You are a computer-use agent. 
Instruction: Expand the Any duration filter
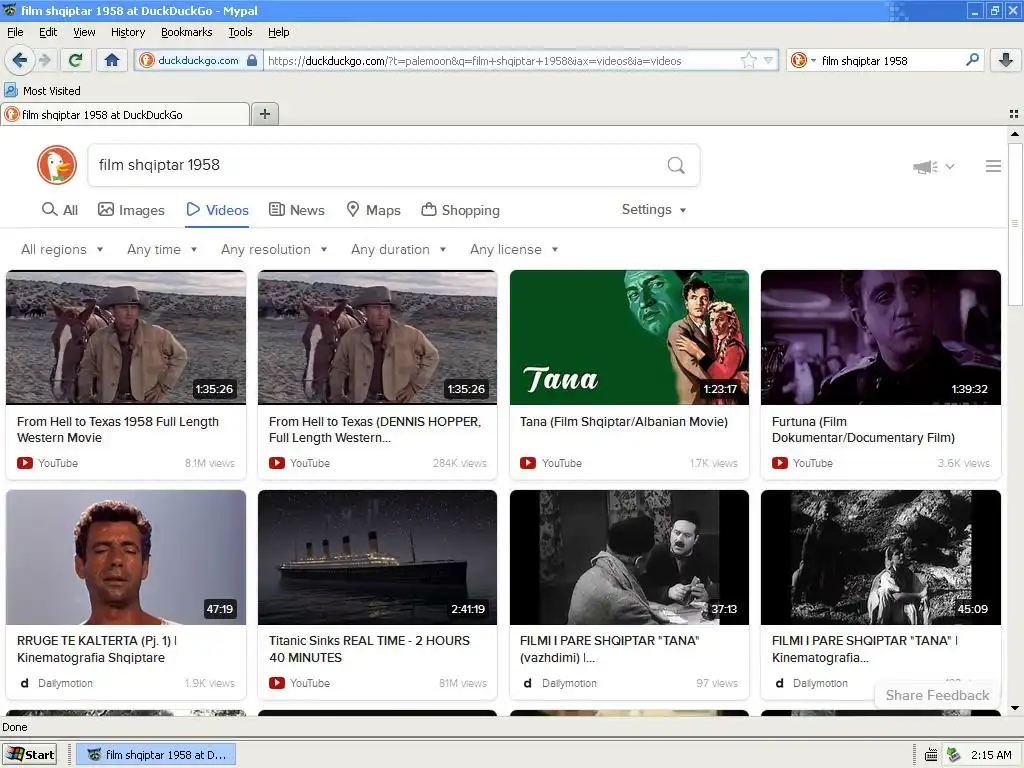398,249
